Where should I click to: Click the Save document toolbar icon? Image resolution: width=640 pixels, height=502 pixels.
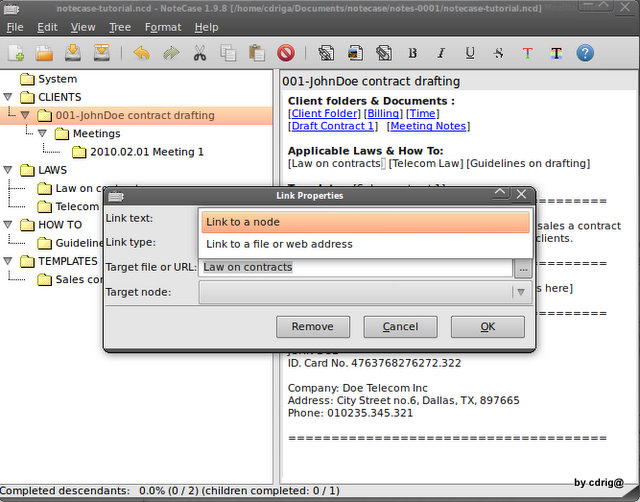tap(73, 53)
